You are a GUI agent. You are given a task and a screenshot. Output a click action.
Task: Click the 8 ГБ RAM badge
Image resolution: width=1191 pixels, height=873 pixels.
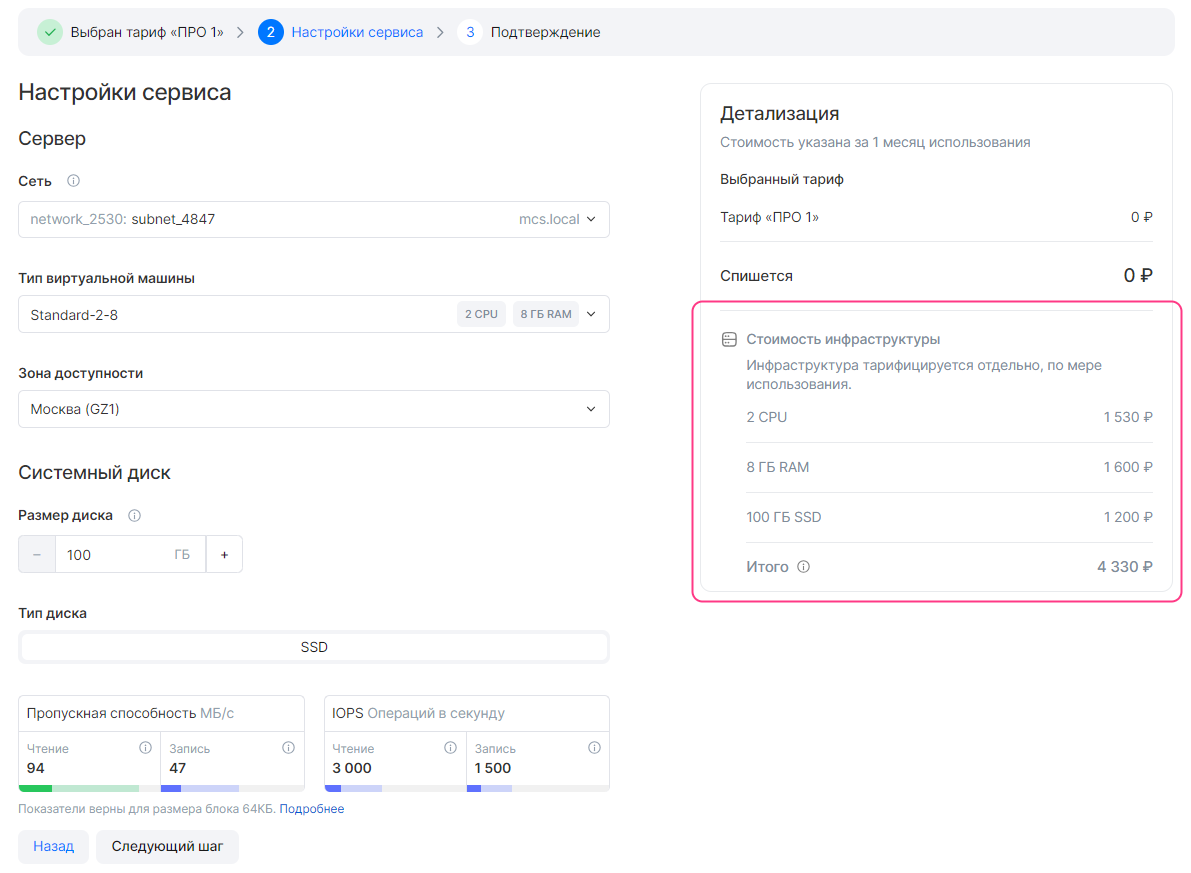[x=546, y=315]
